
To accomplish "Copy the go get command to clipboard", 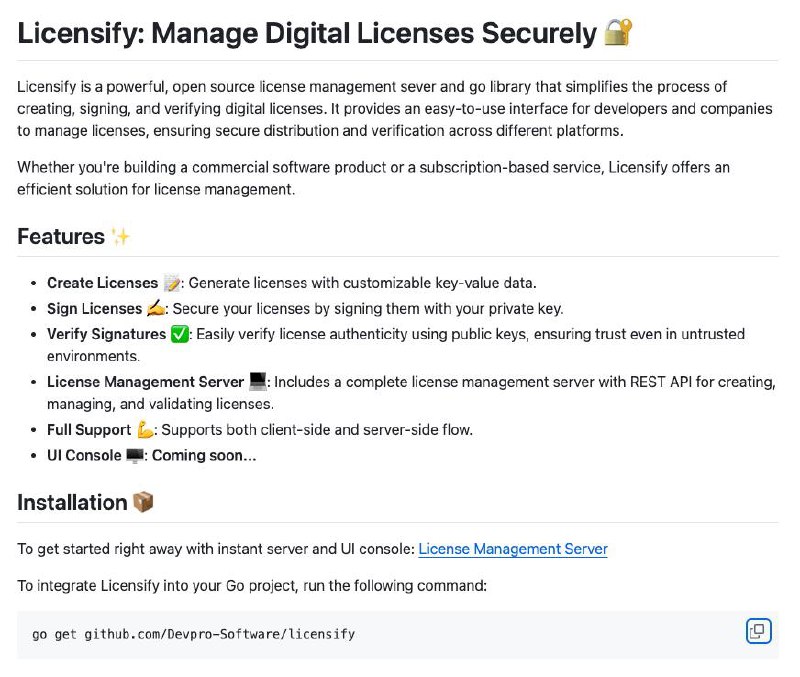I will pos(758,631).
